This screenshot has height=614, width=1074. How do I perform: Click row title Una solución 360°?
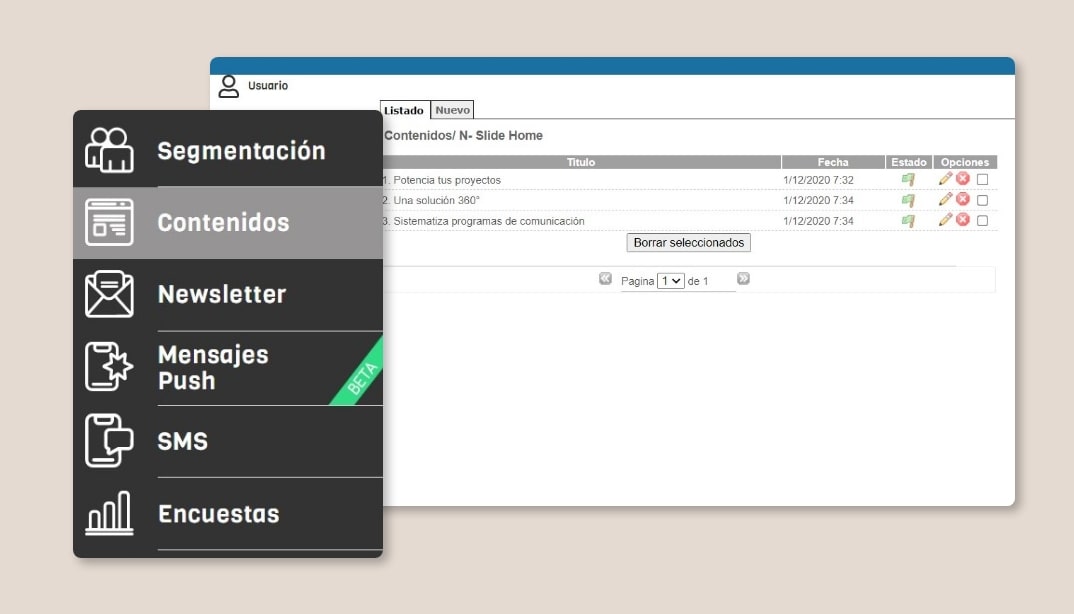[x=436, y=200]
